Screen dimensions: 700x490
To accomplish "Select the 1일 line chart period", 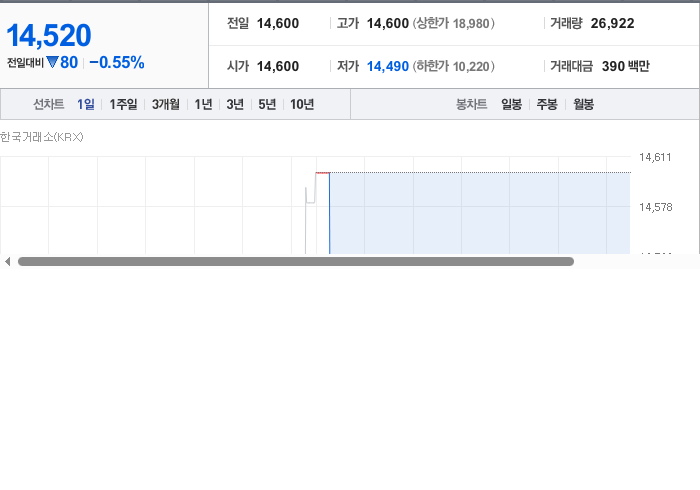I will 86,104.
